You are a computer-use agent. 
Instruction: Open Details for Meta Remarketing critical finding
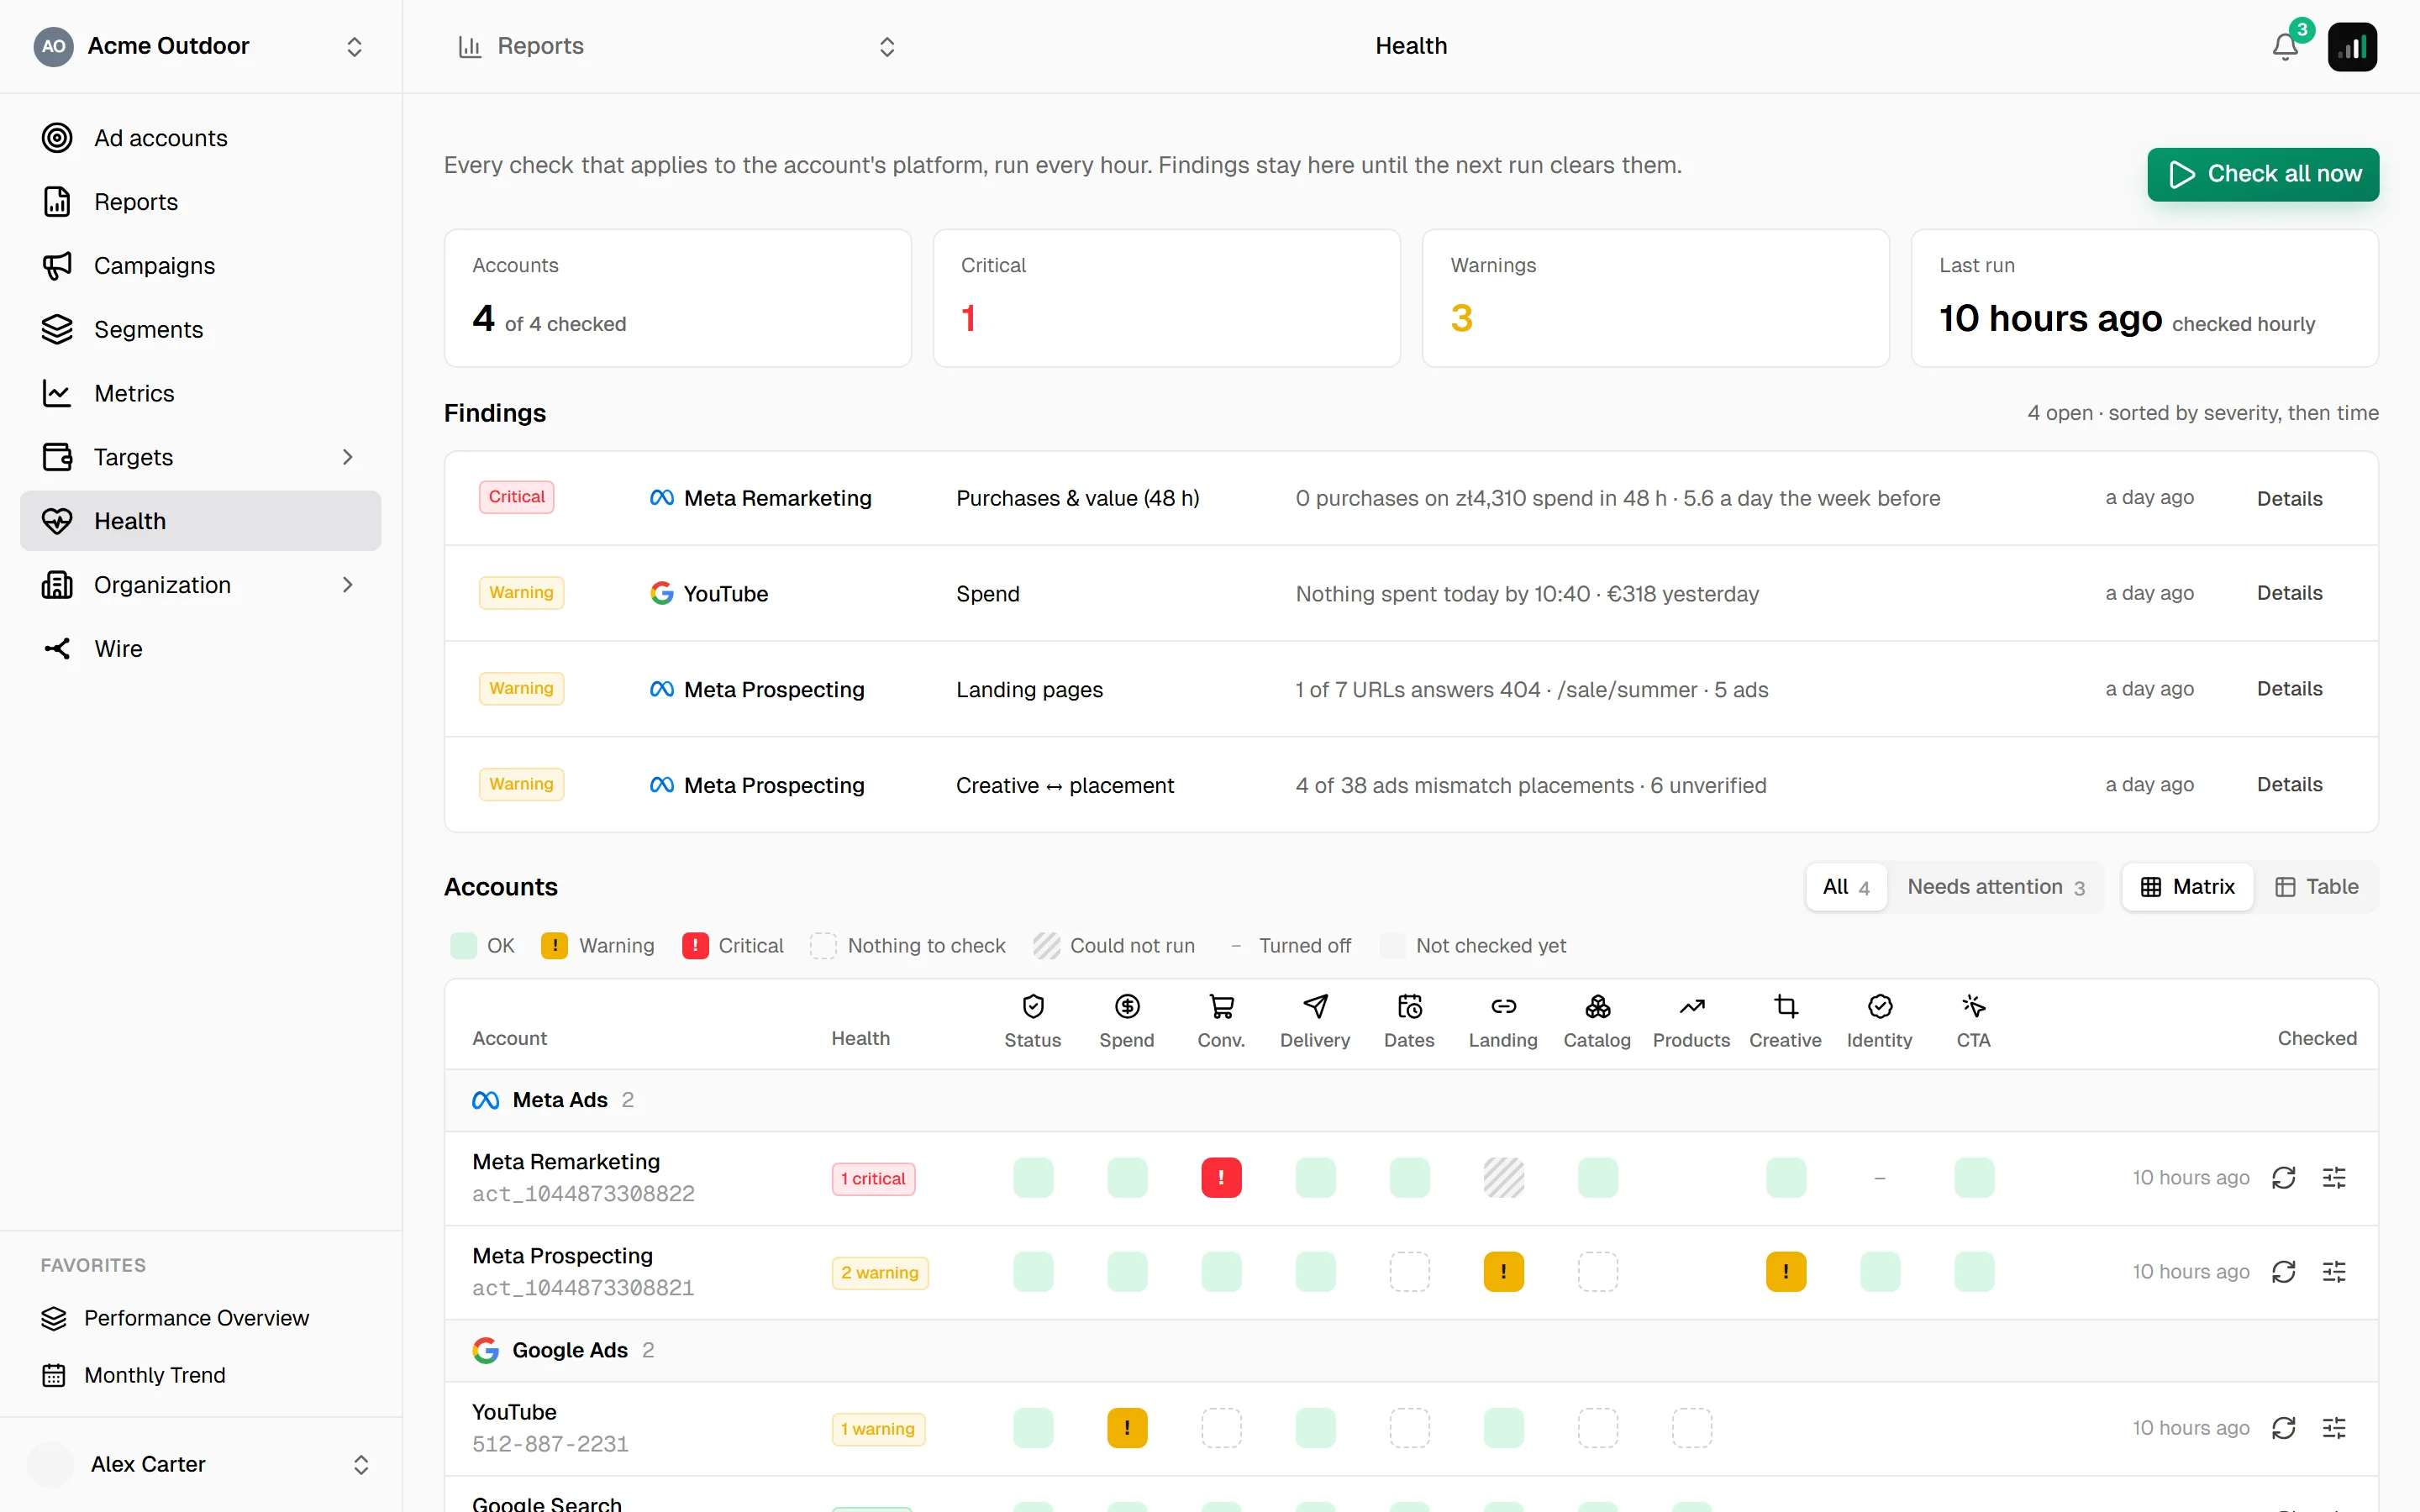point(2289,498)
